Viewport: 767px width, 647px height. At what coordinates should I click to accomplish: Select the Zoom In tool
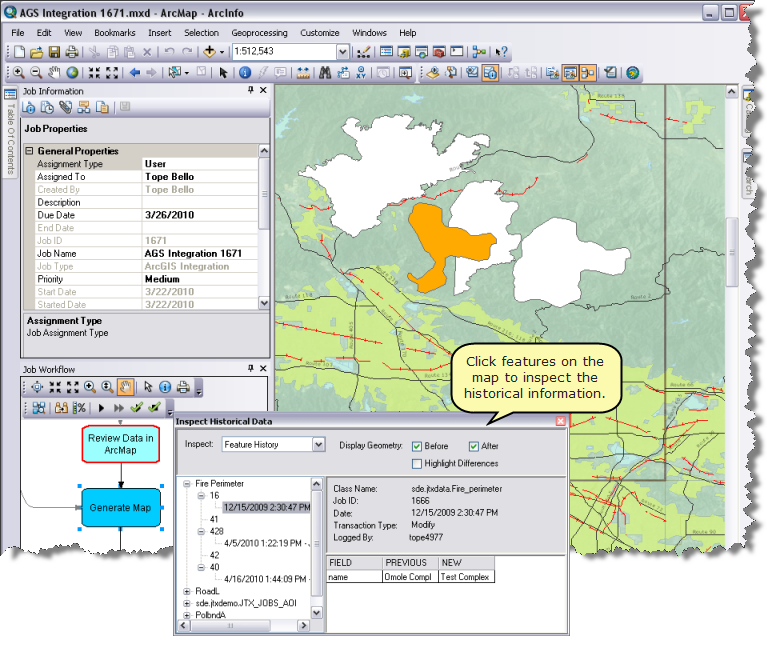click(19, 73)
